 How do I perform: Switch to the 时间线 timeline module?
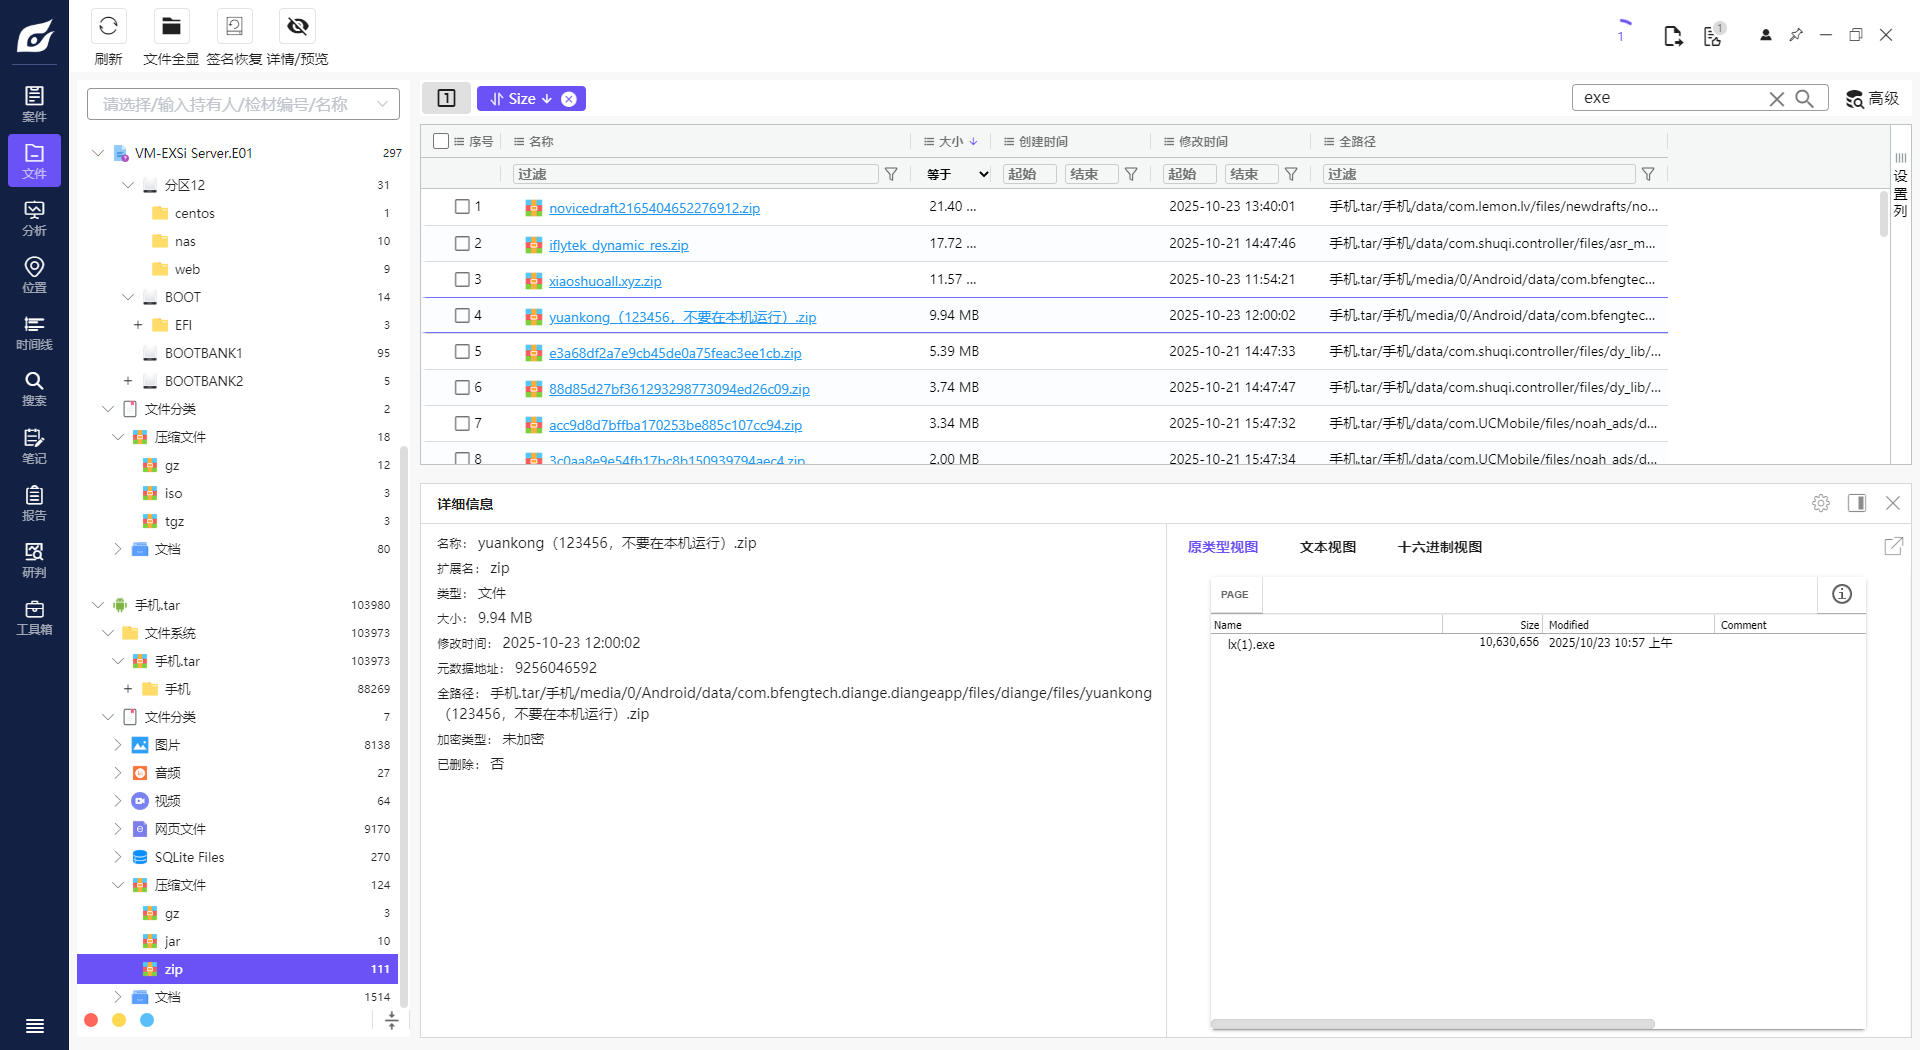(34, 333)
